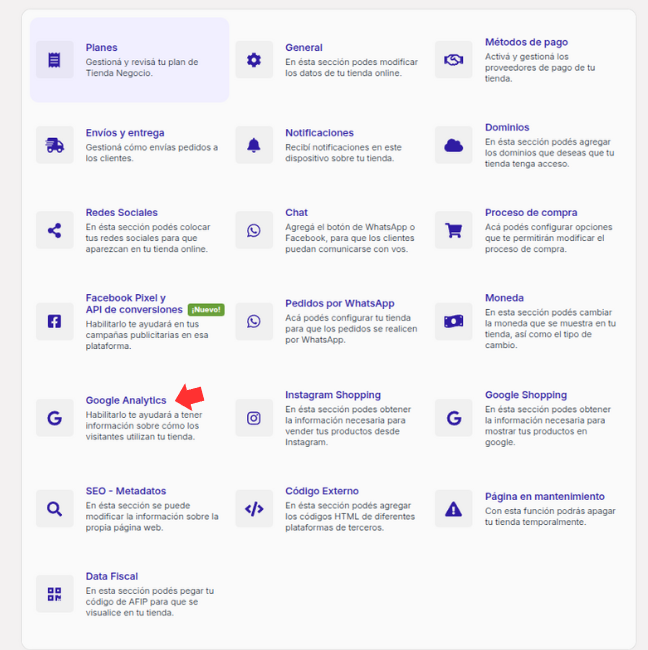648x650 pixels.
Task: Click the Código Externo code brackets icon
Action: [x=254, y=509]
